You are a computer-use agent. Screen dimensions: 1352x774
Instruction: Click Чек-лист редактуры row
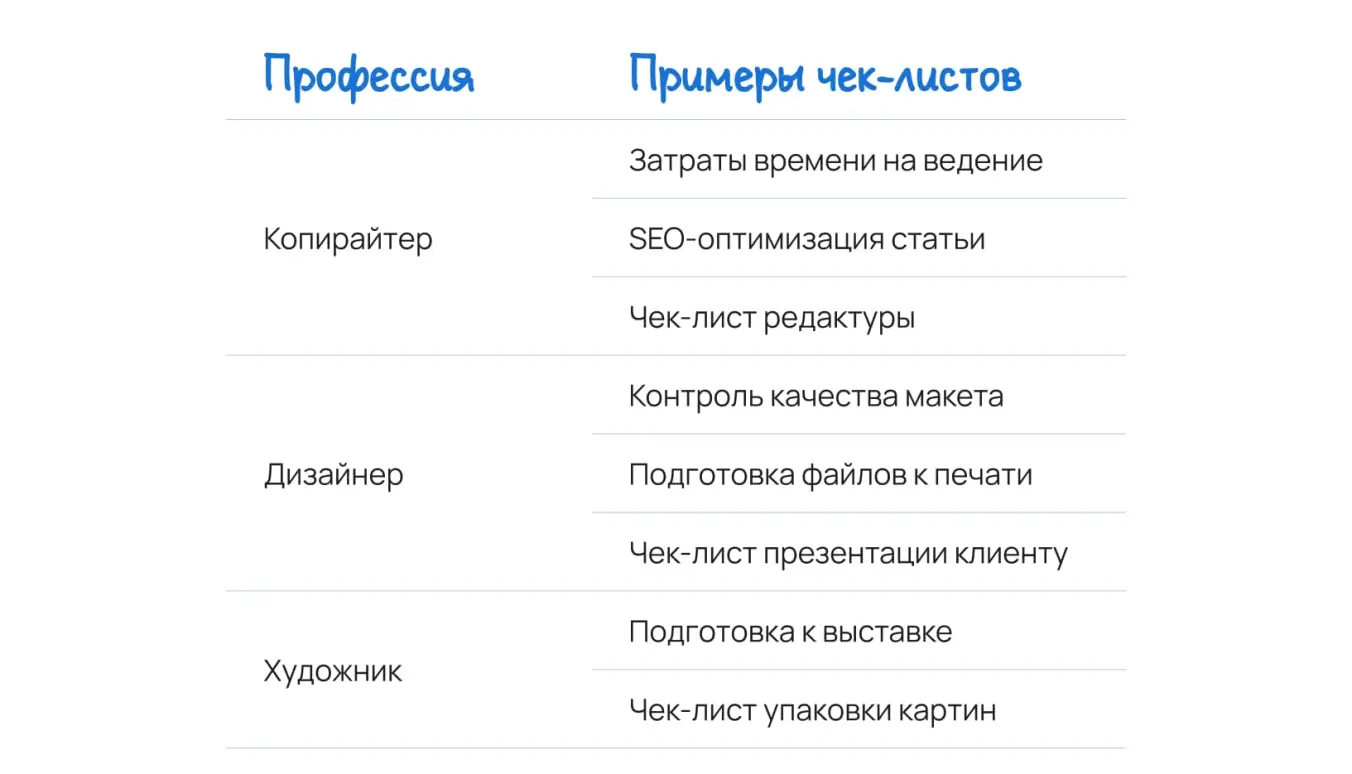point(859,317)
